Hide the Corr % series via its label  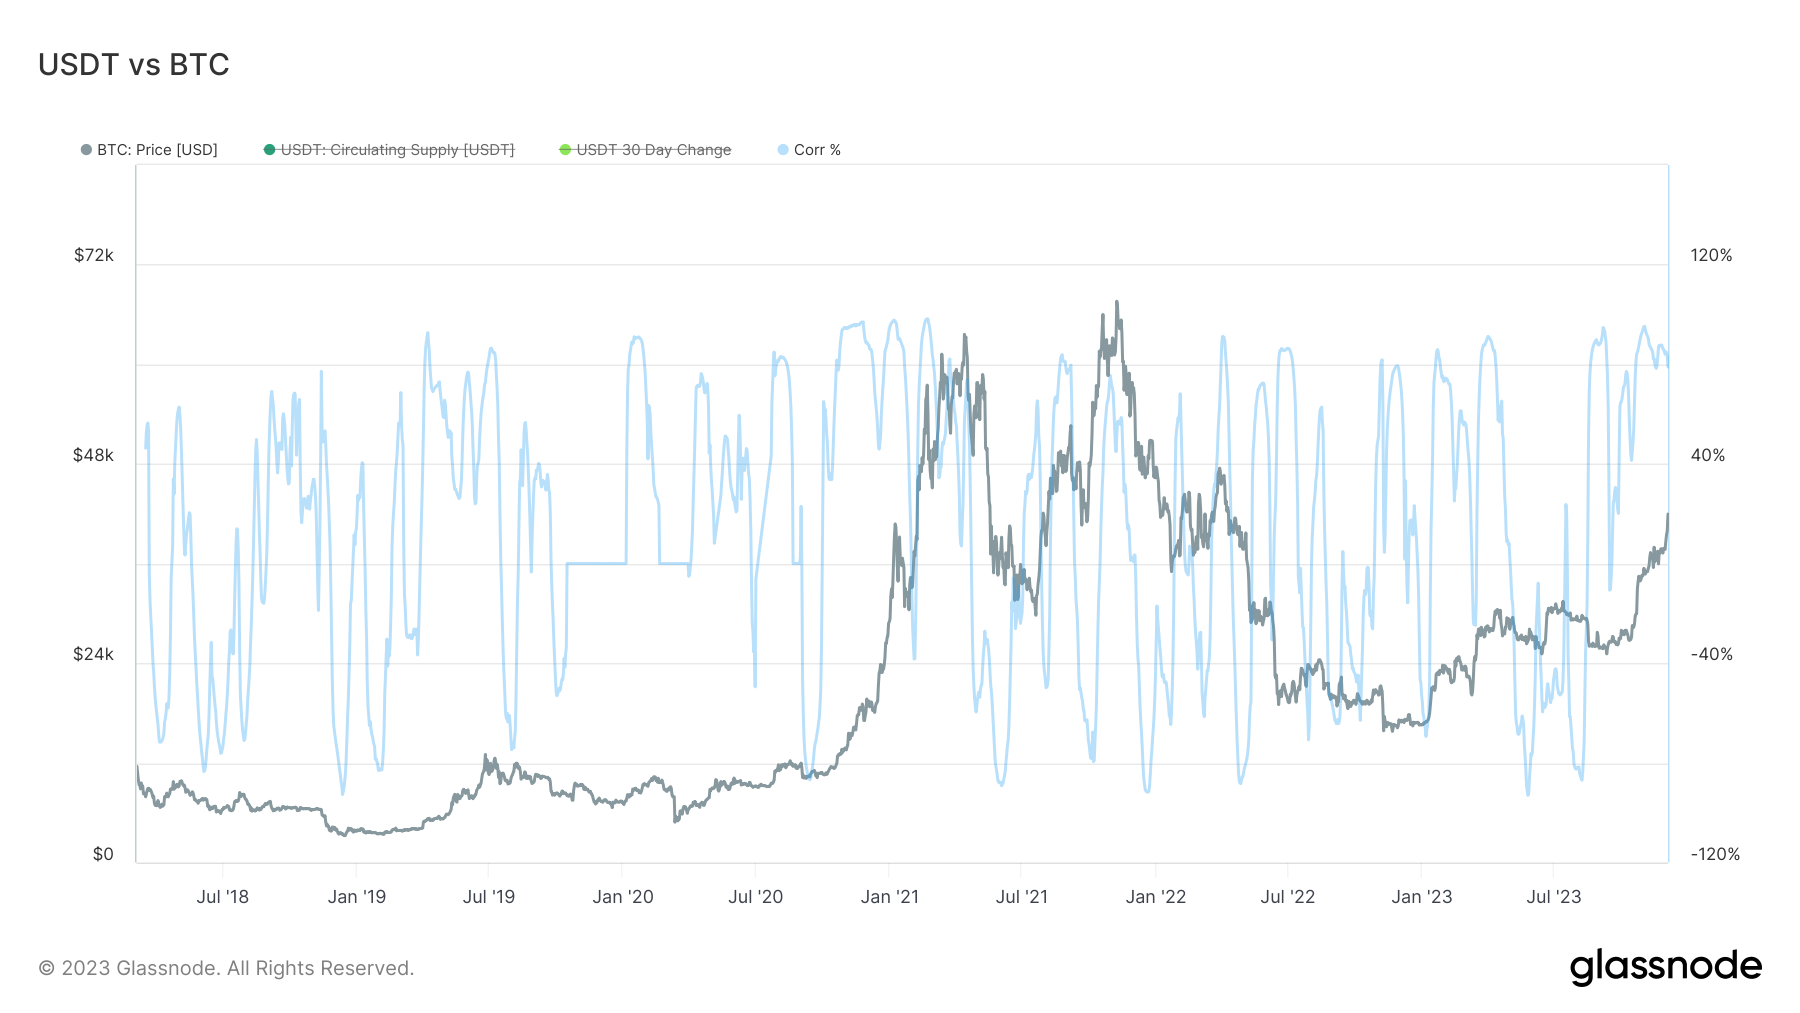(x=817, y=150)
